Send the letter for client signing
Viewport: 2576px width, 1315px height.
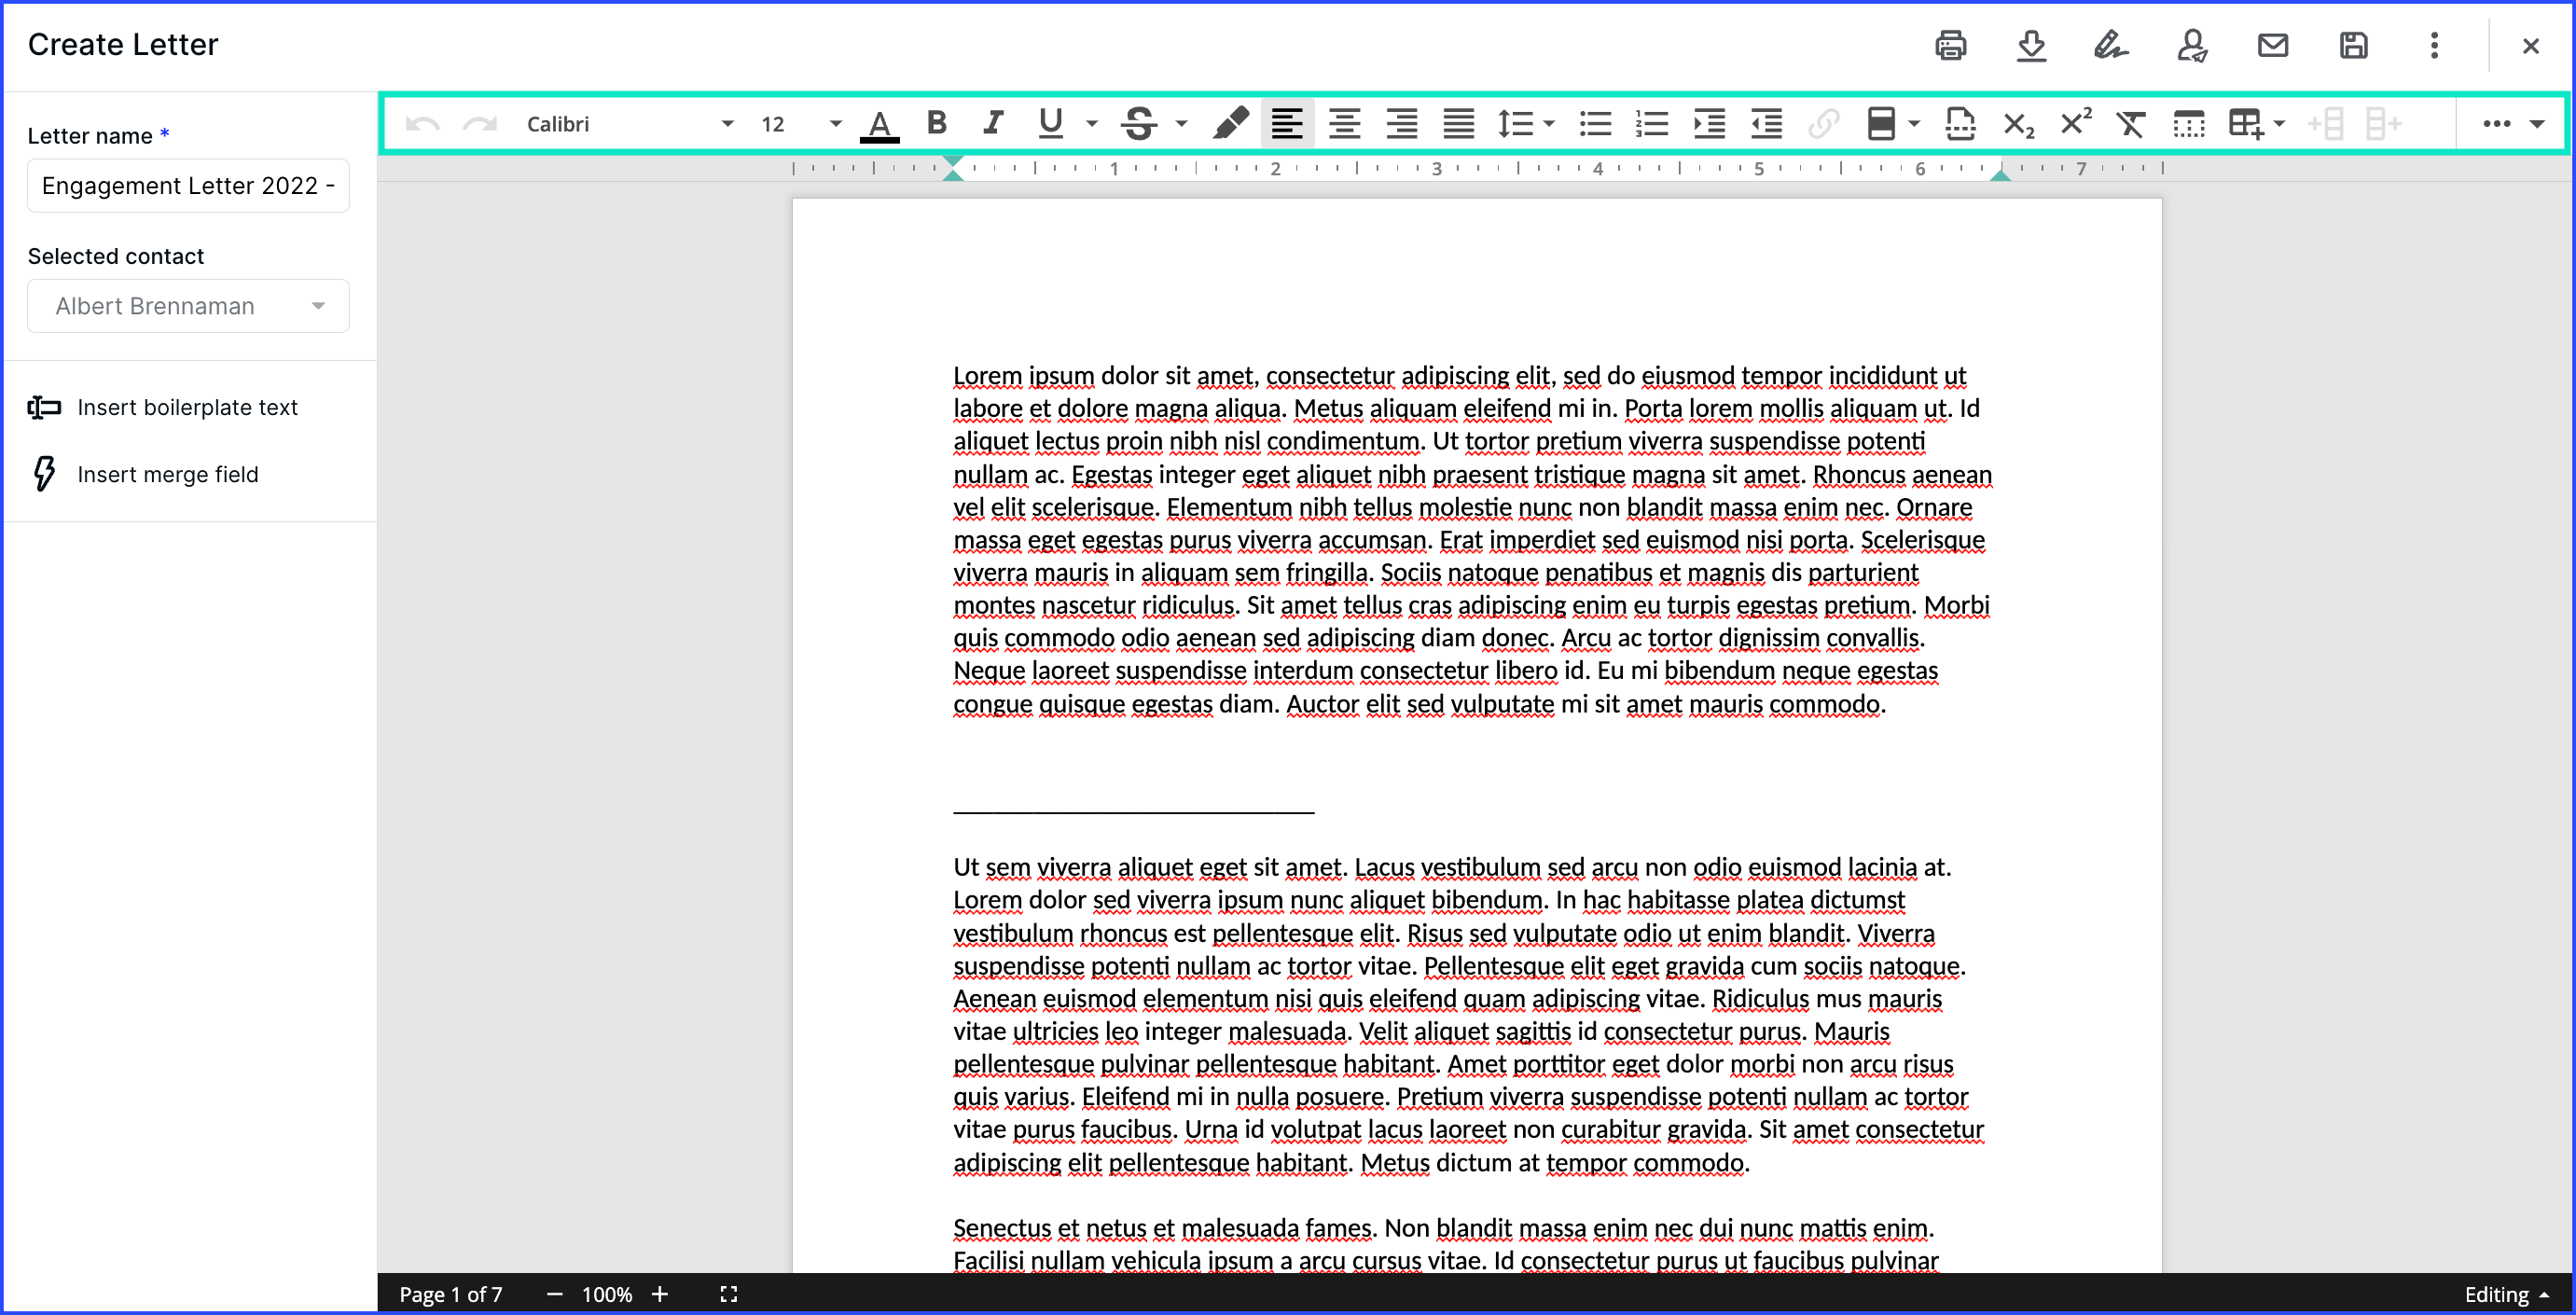[x=2192, y=45]
